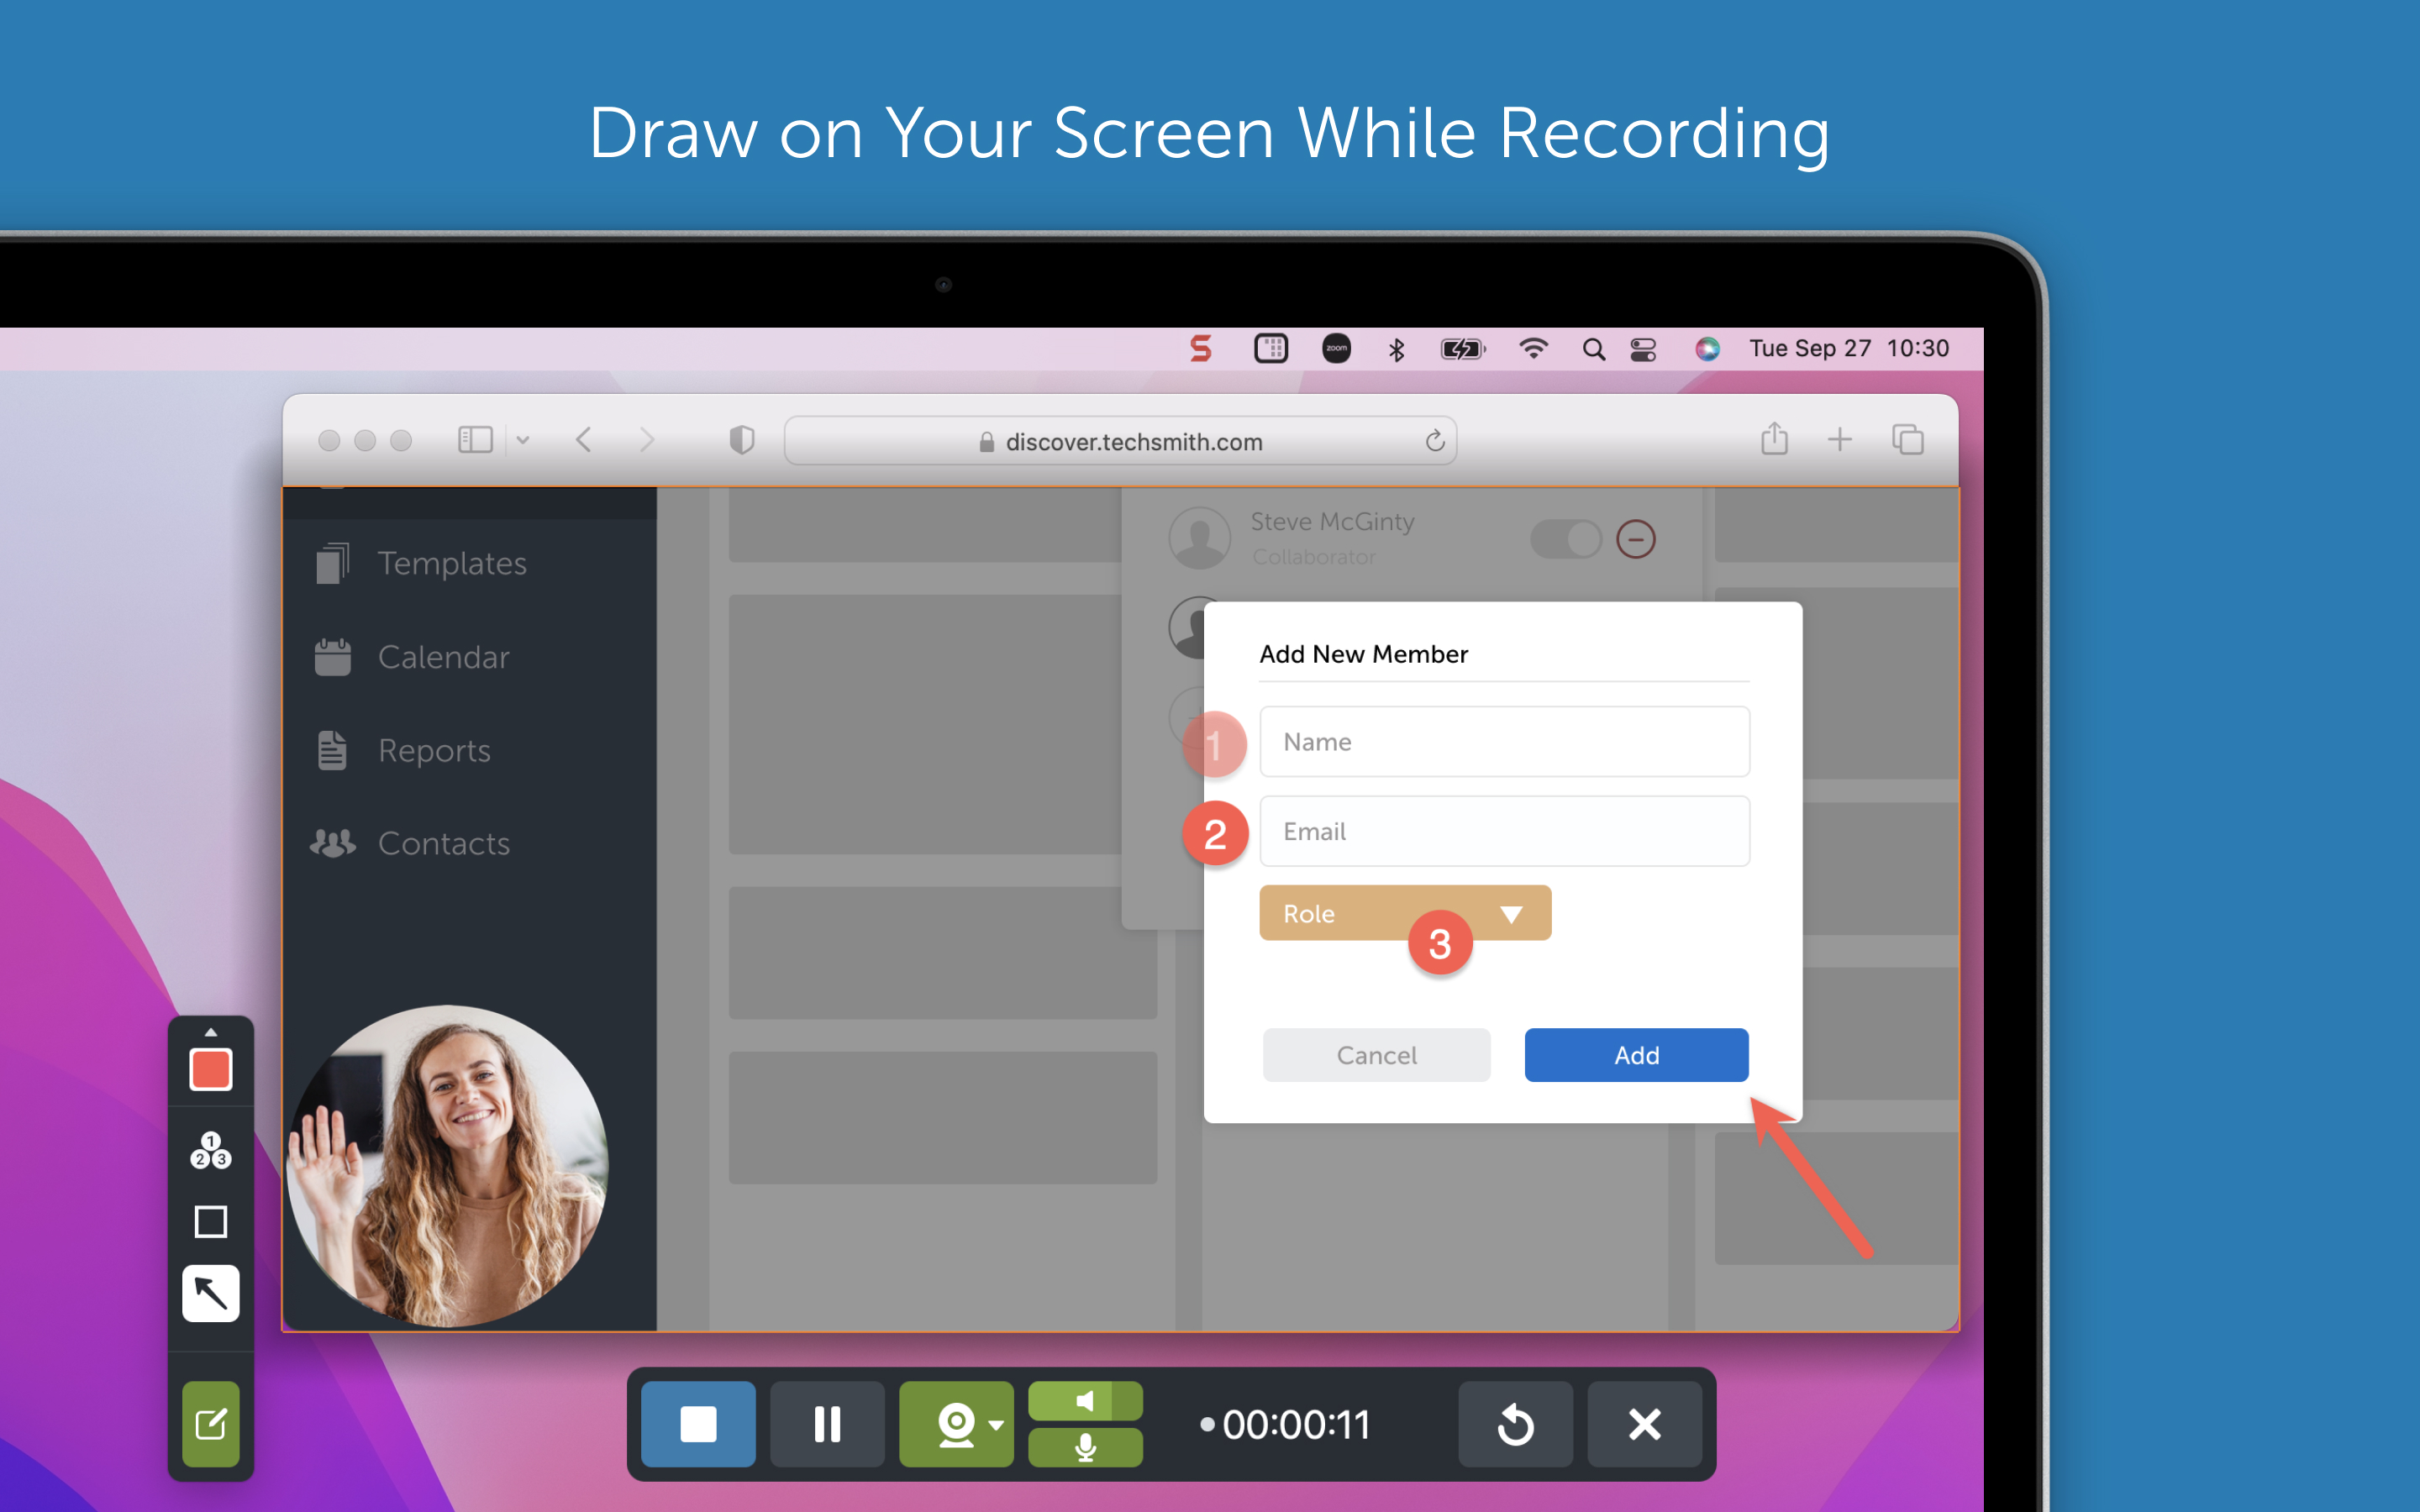The height and width of the screenshot is (1512, 2420).
Task: Click the Snagit icon in the menu bar
Action: tap(1201, 348)
